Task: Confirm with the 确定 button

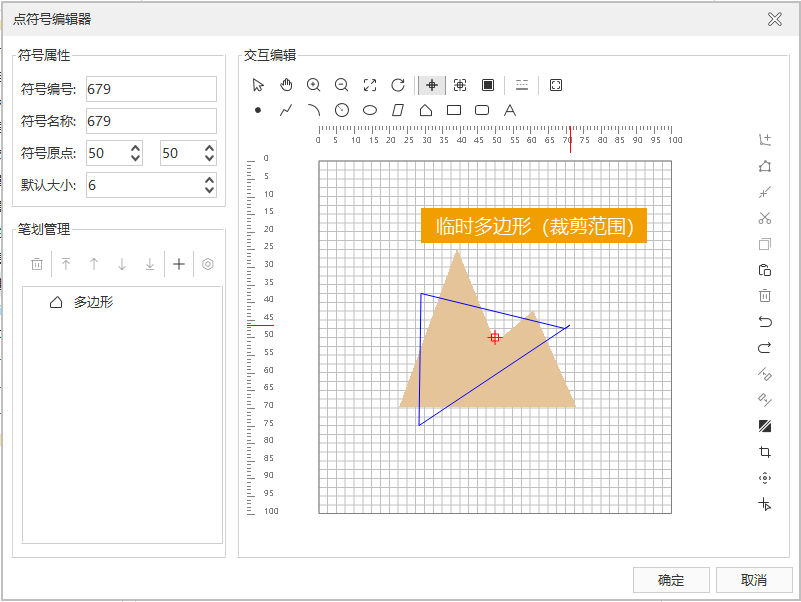Action: (671, 580)
